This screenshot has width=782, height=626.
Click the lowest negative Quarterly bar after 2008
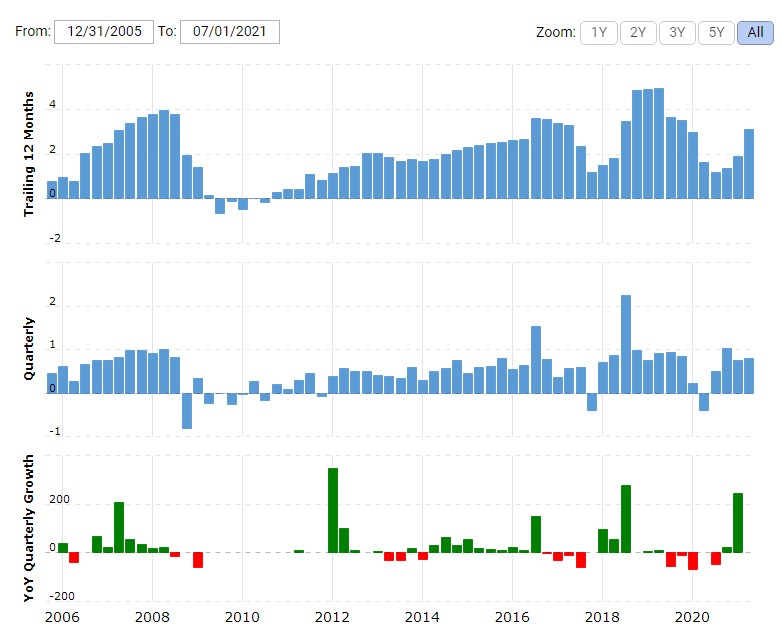click(187, 411)
